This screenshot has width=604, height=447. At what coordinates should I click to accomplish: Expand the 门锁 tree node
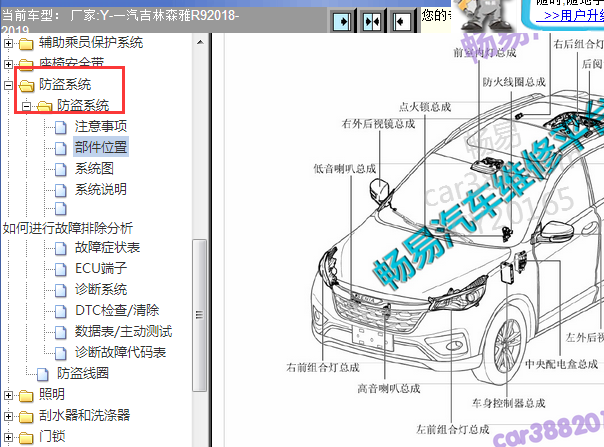coord(8,437)
